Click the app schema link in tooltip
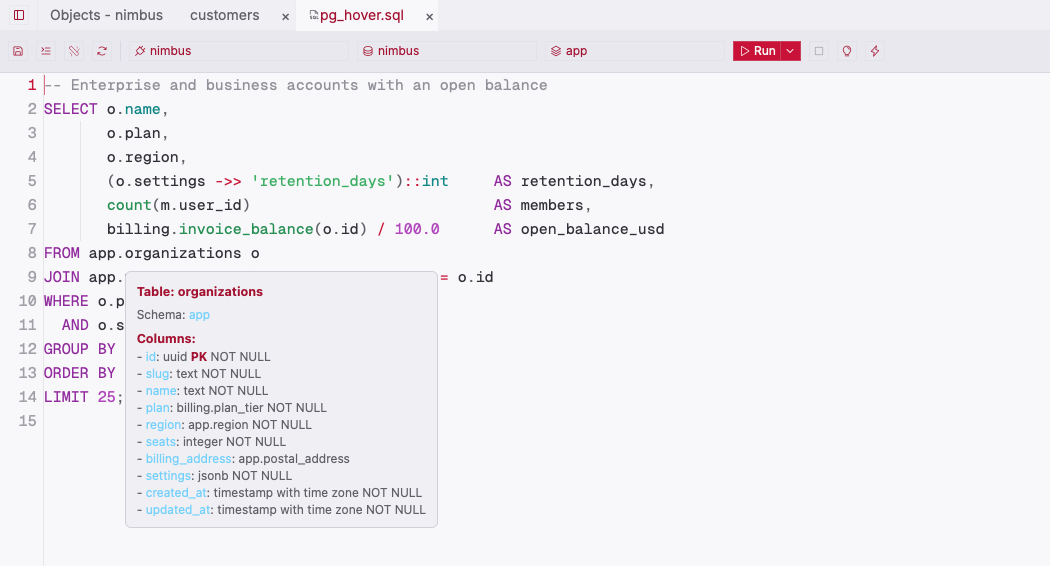The image size is (1050, 566). pos(199,315)
